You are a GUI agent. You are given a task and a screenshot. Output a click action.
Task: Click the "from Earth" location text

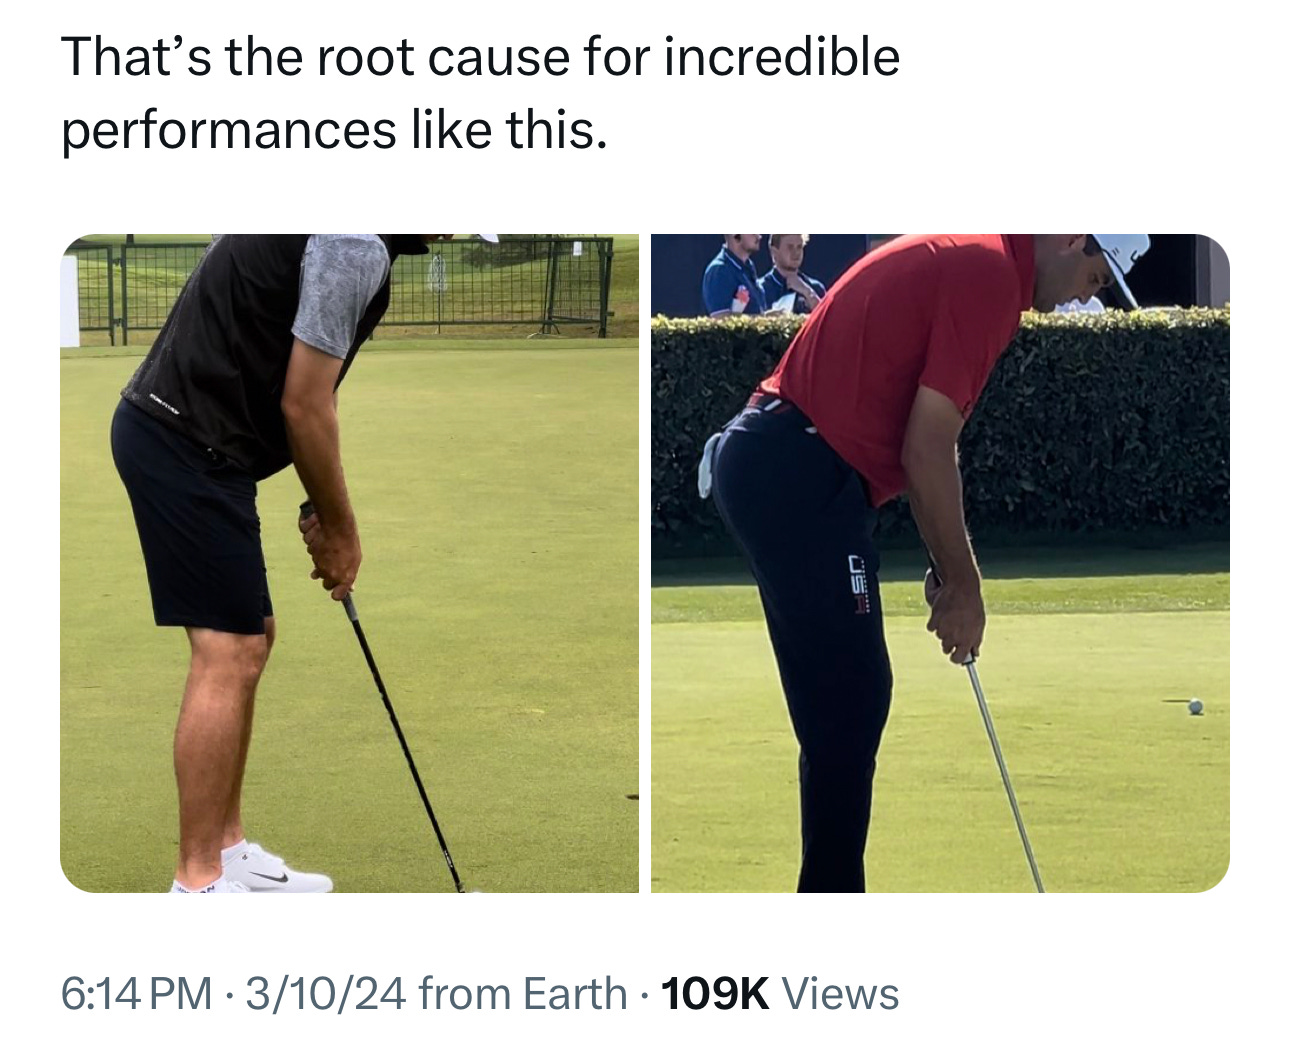[523, 994]
